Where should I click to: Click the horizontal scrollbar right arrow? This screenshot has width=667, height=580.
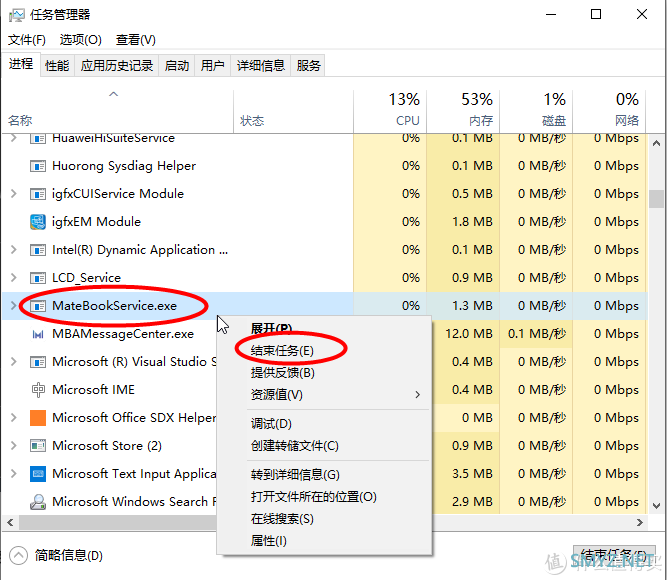click(x=639, y=523)
